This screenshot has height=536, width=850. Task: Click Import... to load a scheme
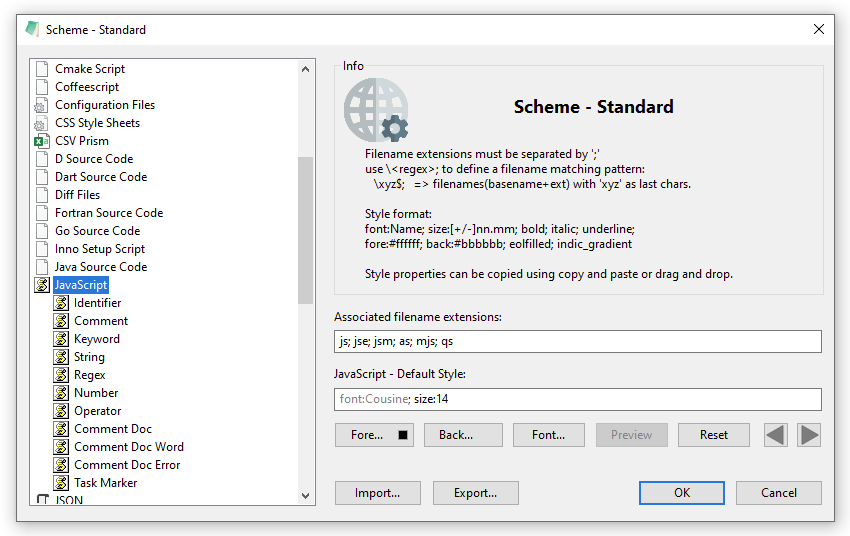[x=377, y=493]
